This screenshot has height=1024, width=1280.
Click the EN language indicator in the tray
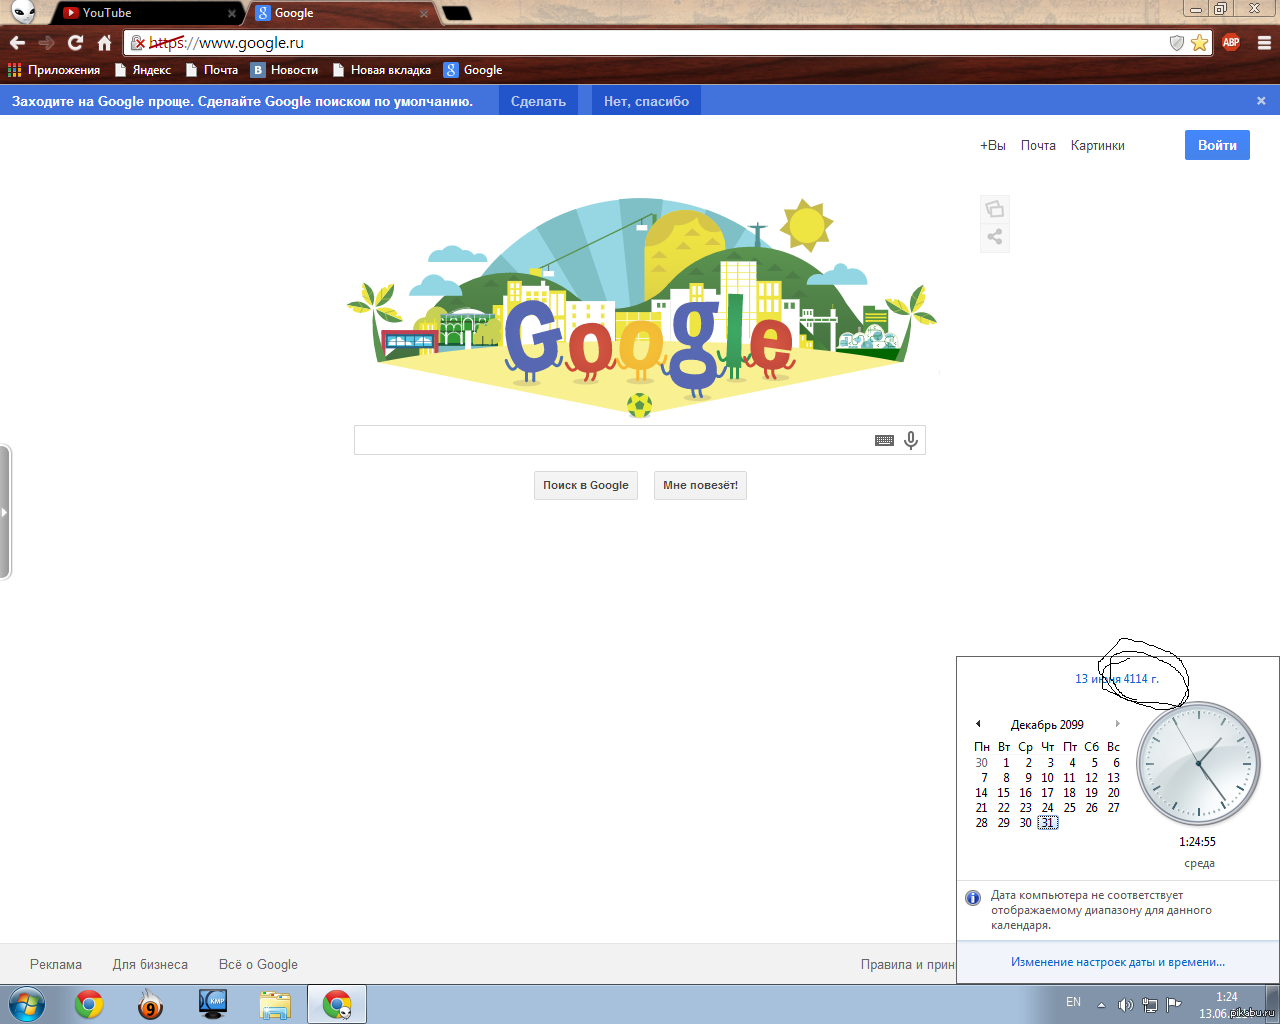(x=1072, y=1002)
